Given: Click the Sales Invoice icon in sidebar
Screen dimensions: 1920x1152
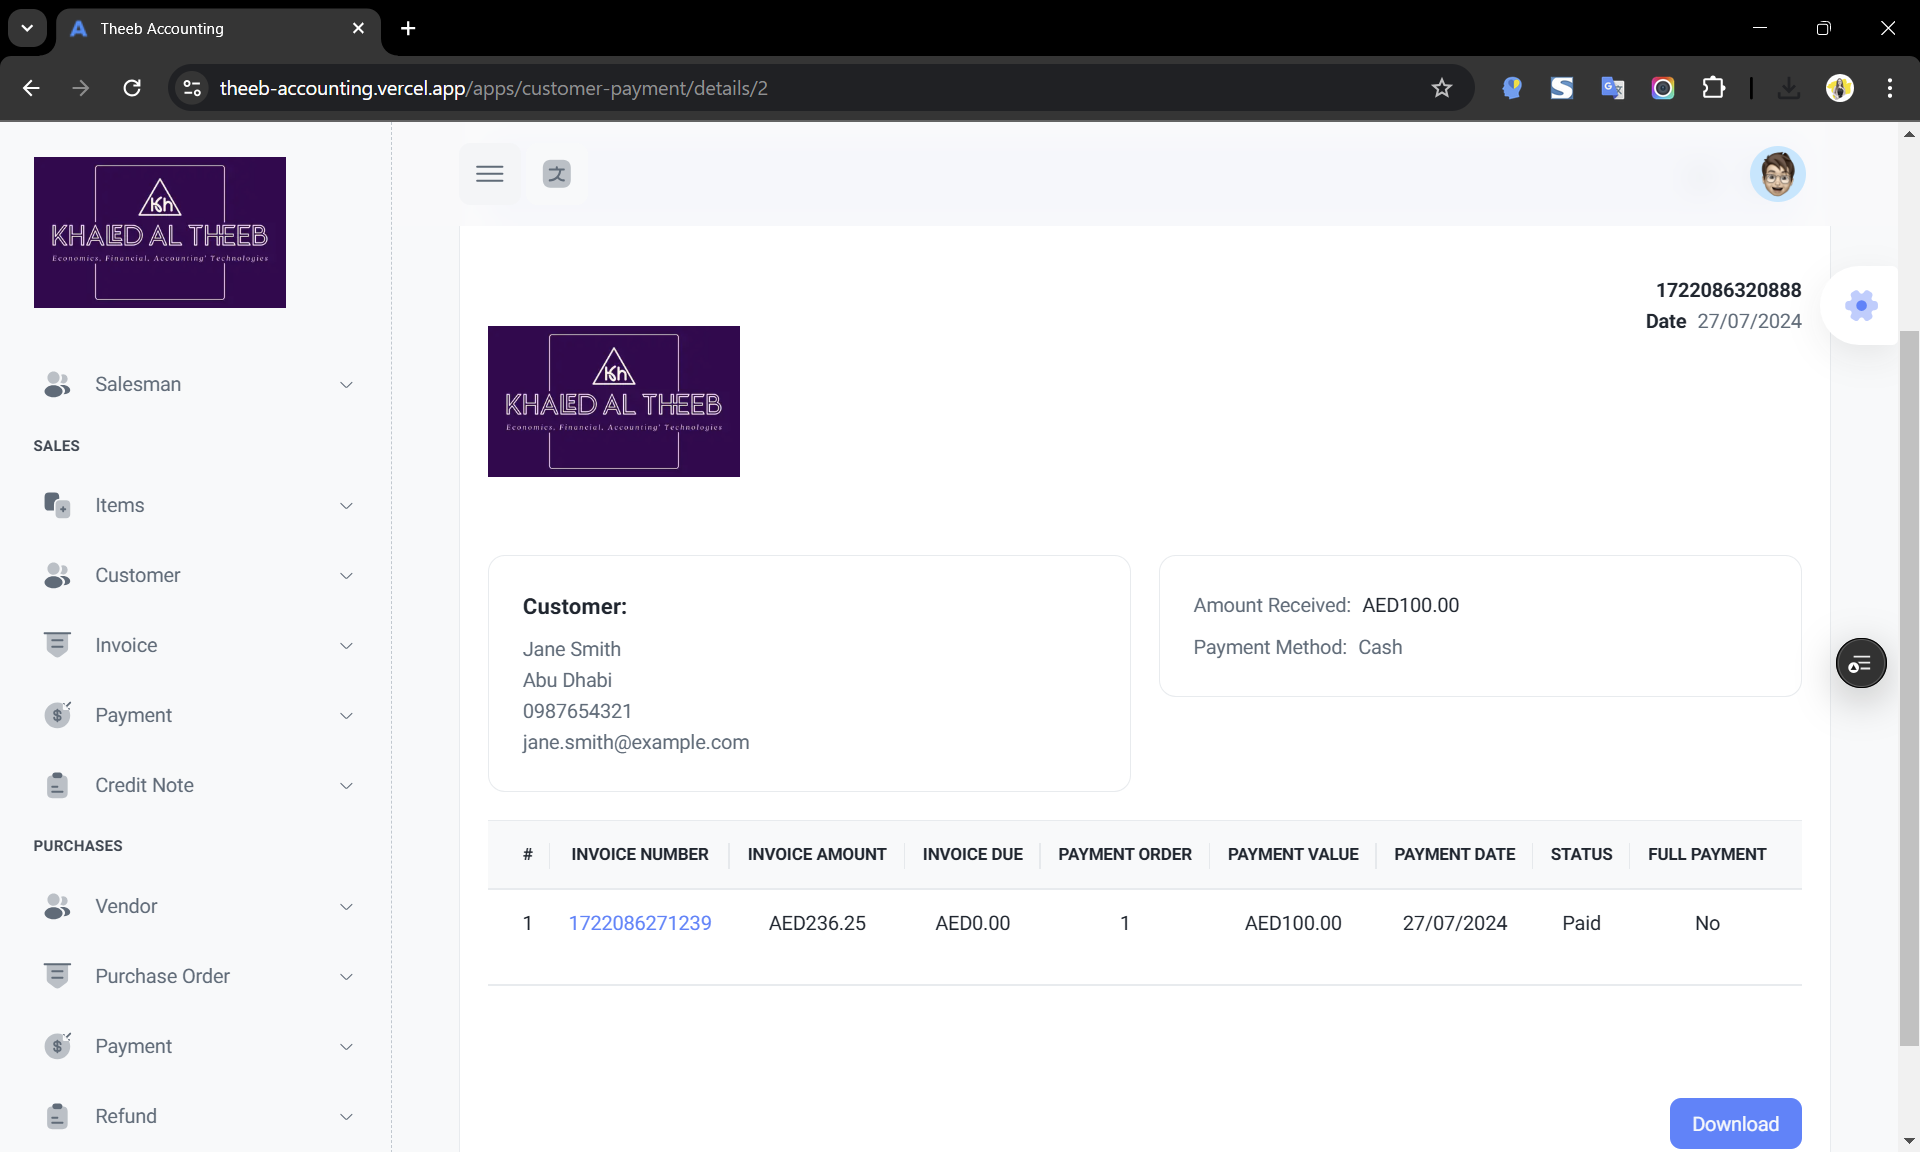Looking at the screenshot, I should click(57, 645).
